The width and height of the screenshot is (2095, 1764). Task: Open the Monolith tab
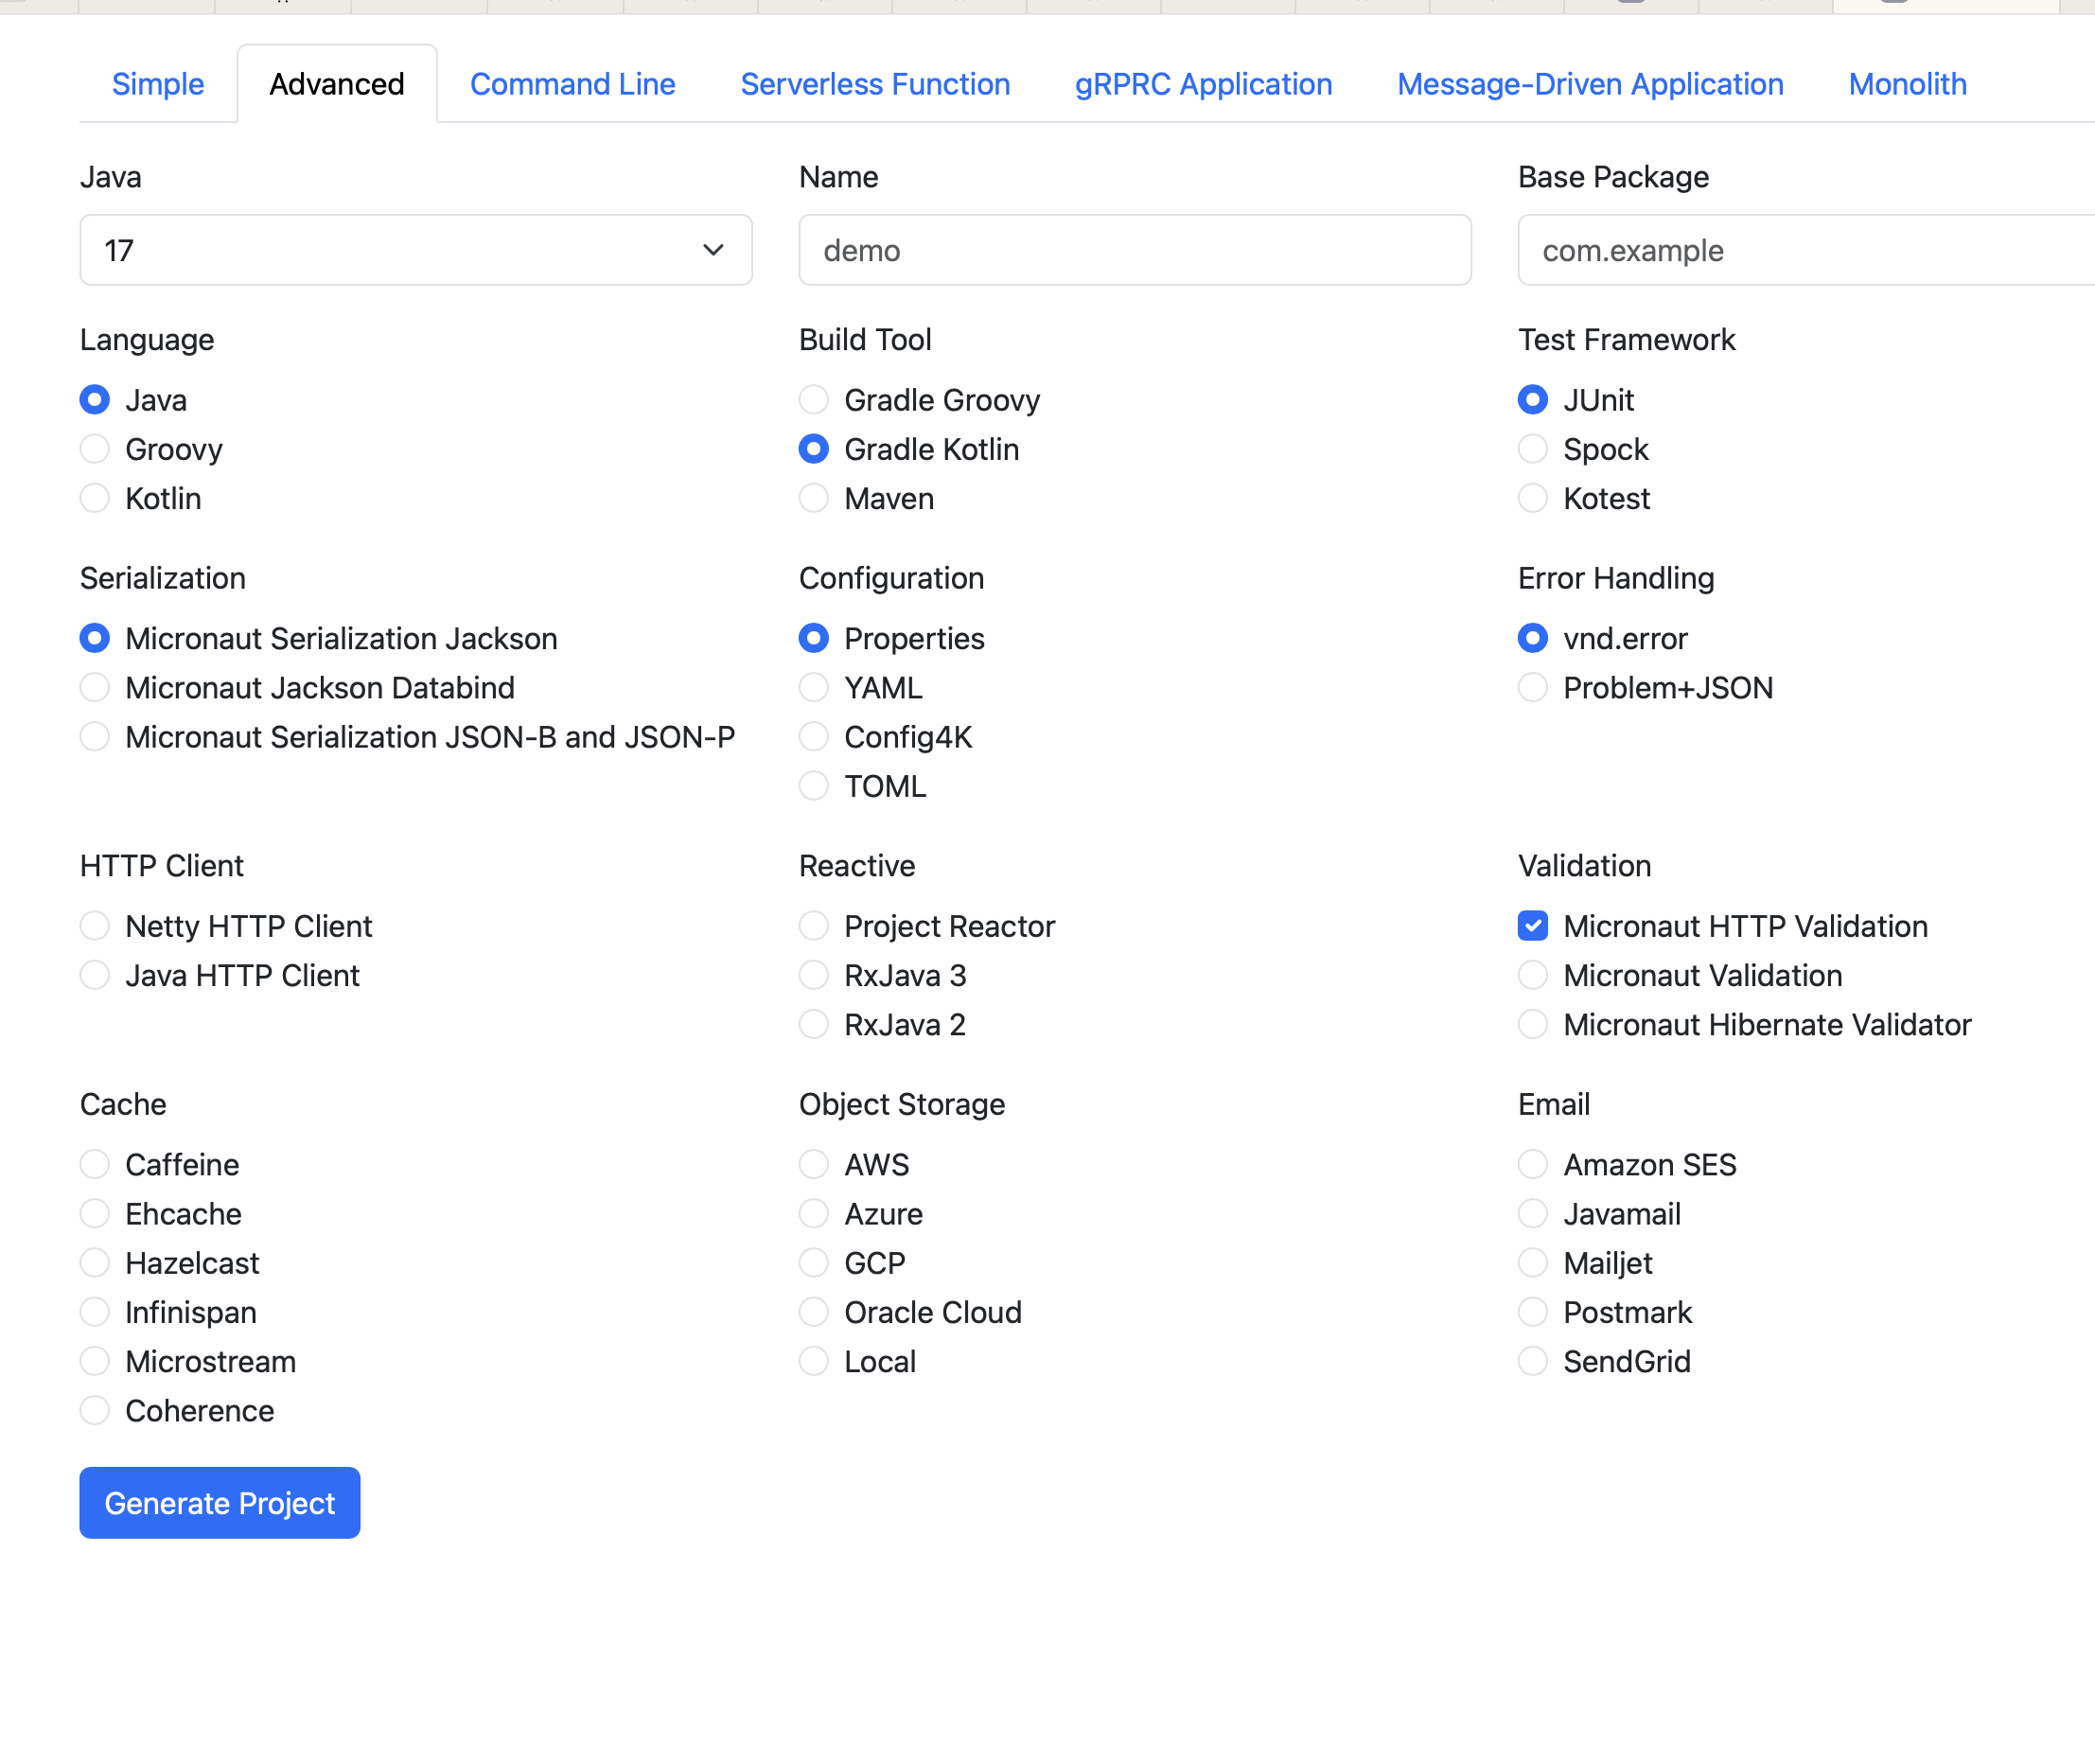coord(1906,84)
